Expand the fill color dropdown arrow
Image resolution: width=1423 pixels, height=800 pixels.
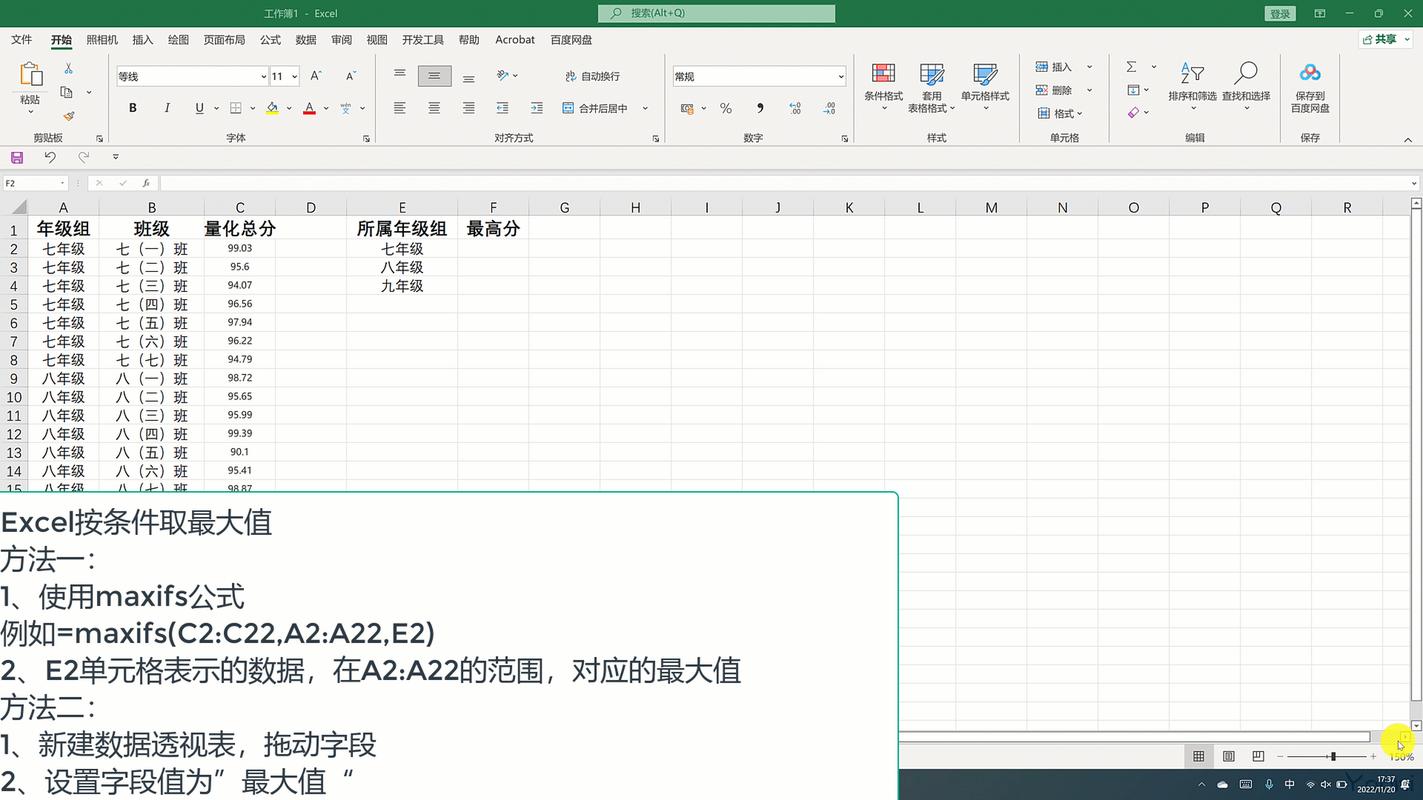click(x=289, y=108)
